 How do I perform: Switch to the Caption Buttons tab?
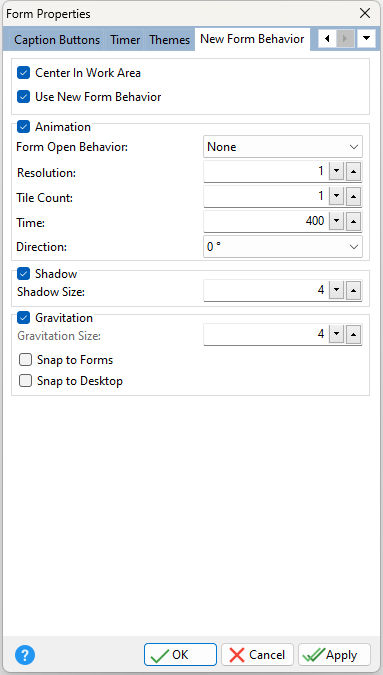[x=57, y=40]
